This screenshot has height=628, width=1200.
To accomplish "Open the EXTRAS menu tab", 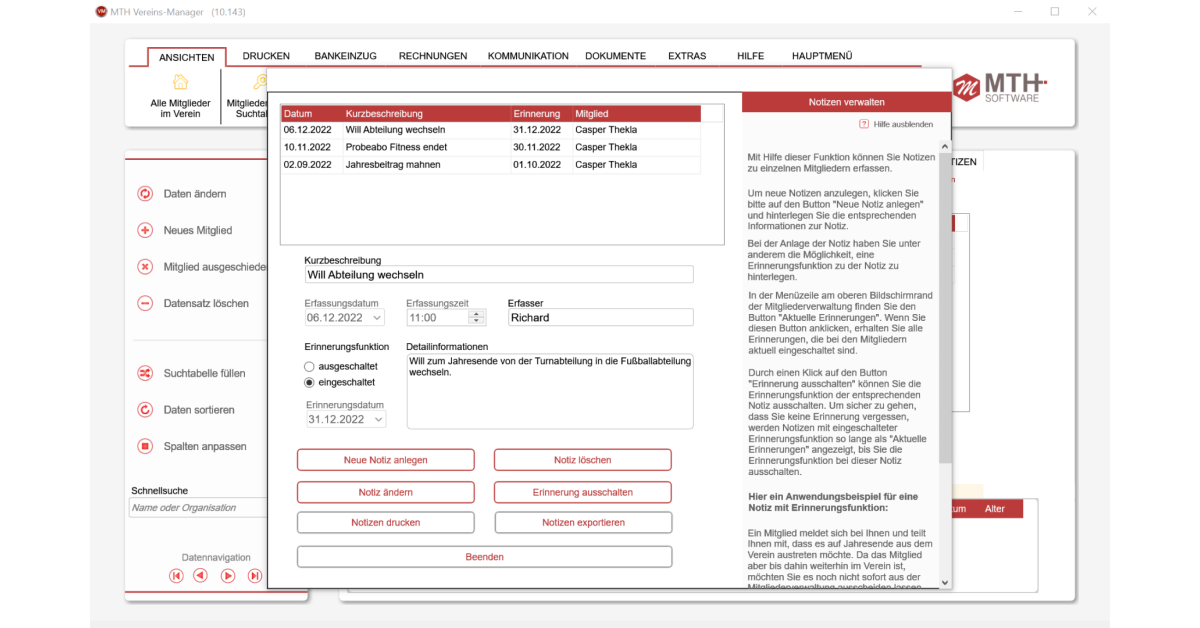I will pyautogui.click(x=687, y=56).
